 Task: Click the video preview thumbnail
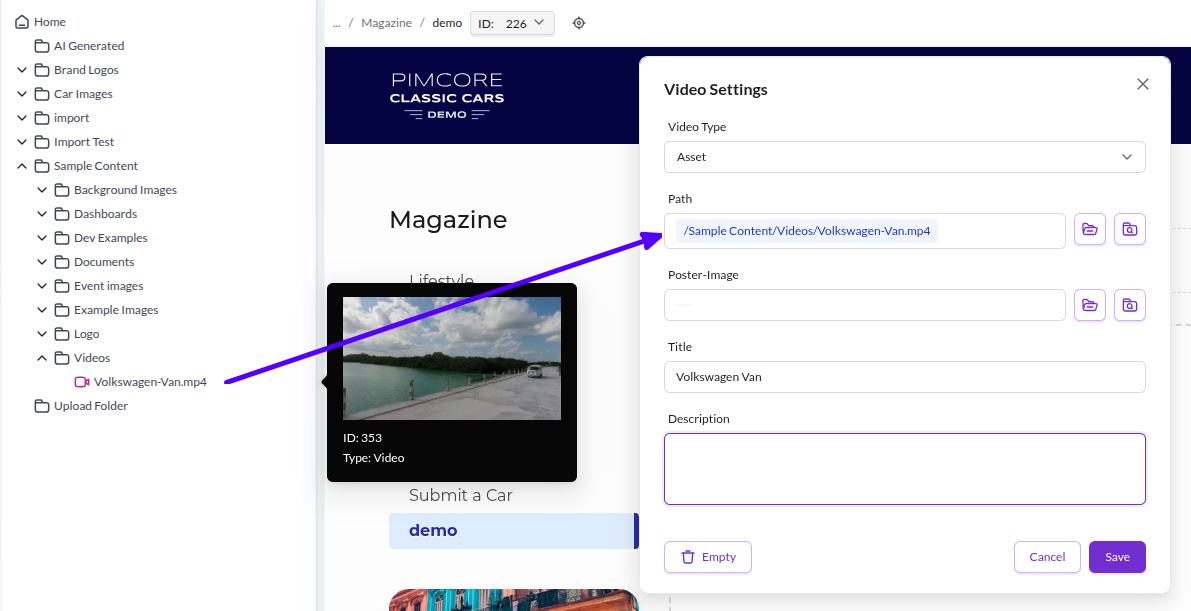point(452,358)
